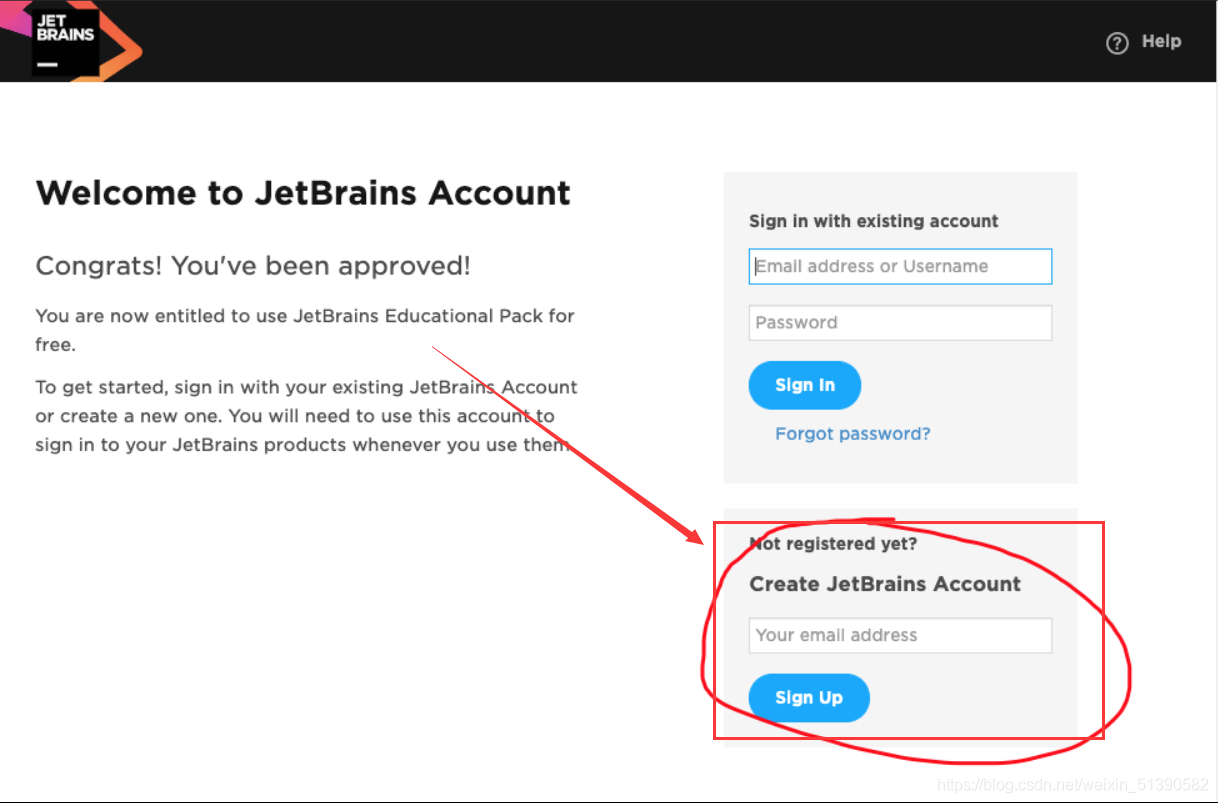Image resolution: width=1218 pixels, height=803 pixels.
Task: Click the Create JetBrains Account heading
Action: (x=885, y=584)
